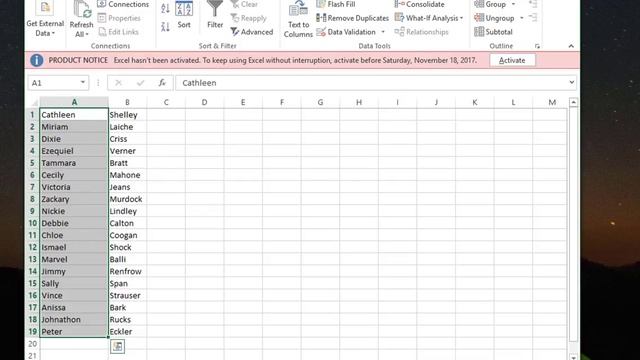Image resolution: width=640 pixels, height=360 pixels.
Task: Click Clear filter command
Action: pyautogui.click(x=244, y=4)
